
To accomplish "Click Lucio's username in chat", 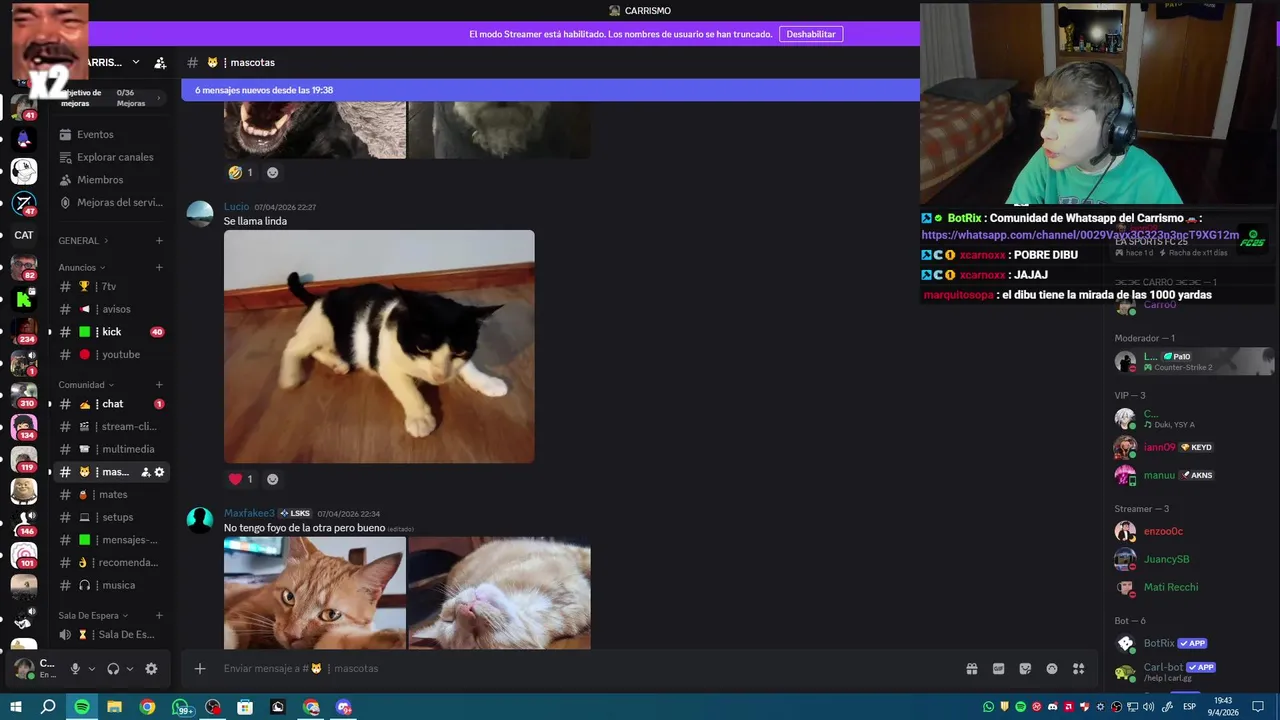I will [x=236, y=207].
